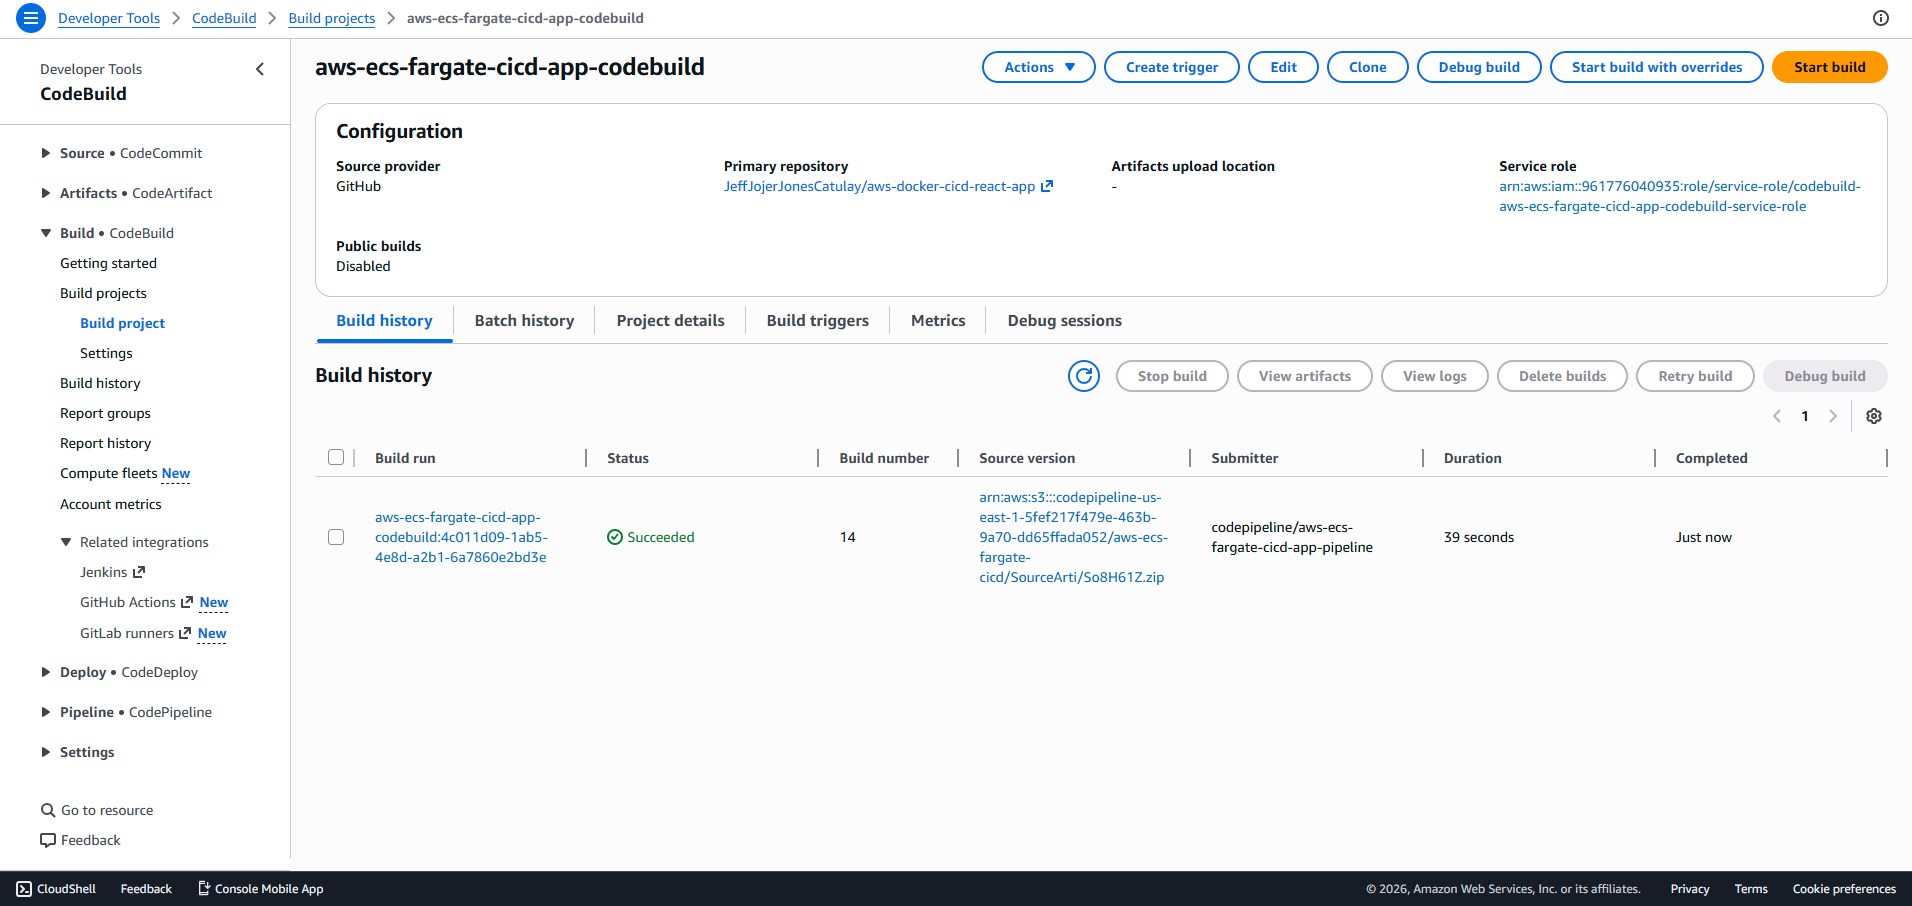Viewport: 1912px width, 906px height.
Task: Click the top Debug build button
Action: point(1479,67)
